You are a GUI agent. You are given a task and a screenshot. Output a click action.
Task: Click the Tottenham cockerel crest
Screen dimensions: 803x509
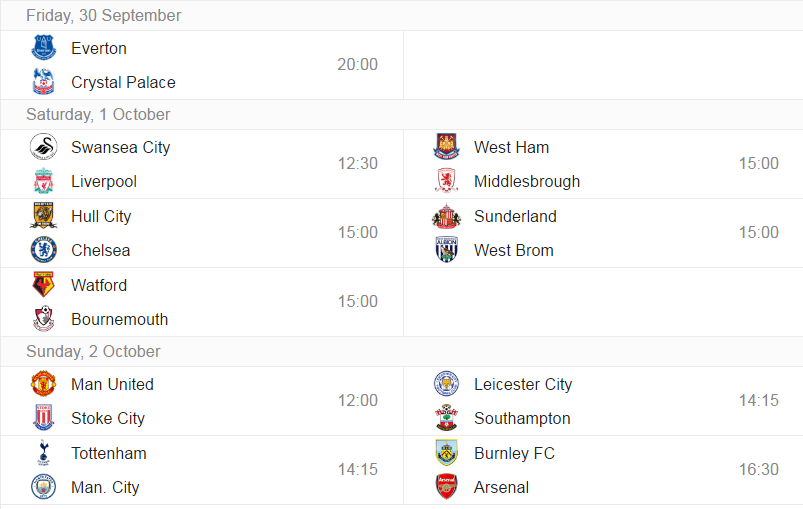pyautogui.click(x=44, y=453)
